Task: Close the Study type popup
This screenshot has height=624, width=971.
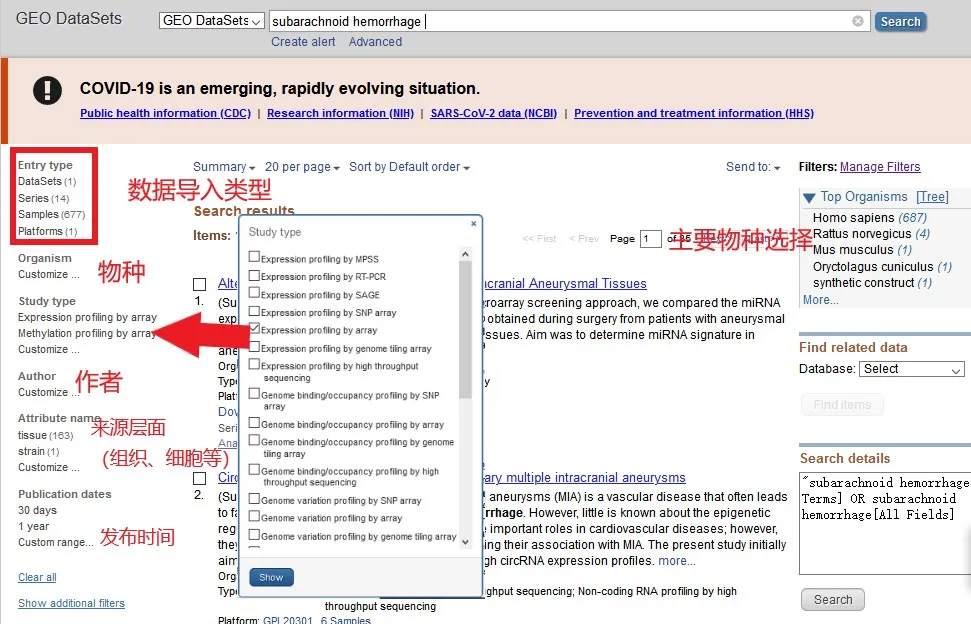Action: point(473,225)
